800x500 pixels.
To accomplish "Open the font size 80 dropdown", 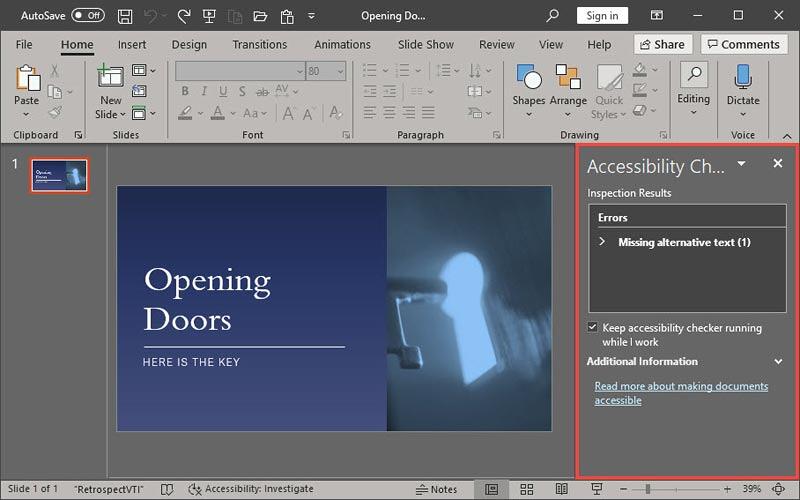I will (x=340, y=71).
